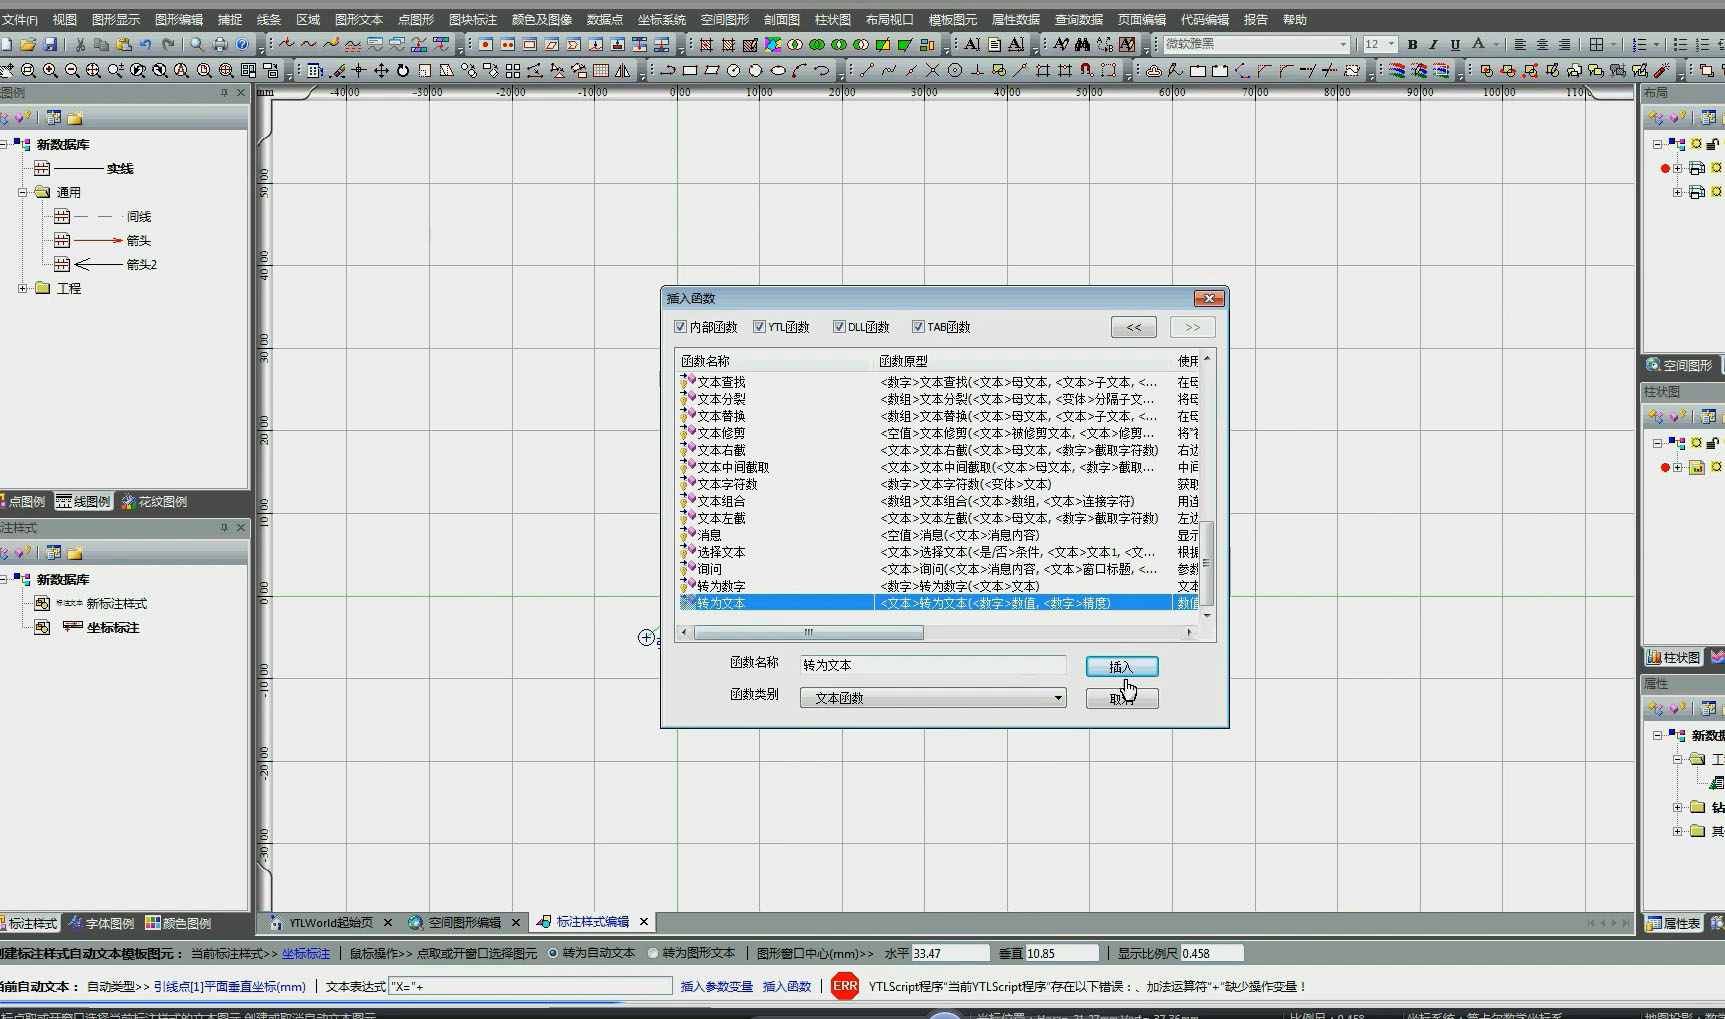Select the mirror flip tool icon
Screen dimensions: 1725x1019
(x=623, y=70)
